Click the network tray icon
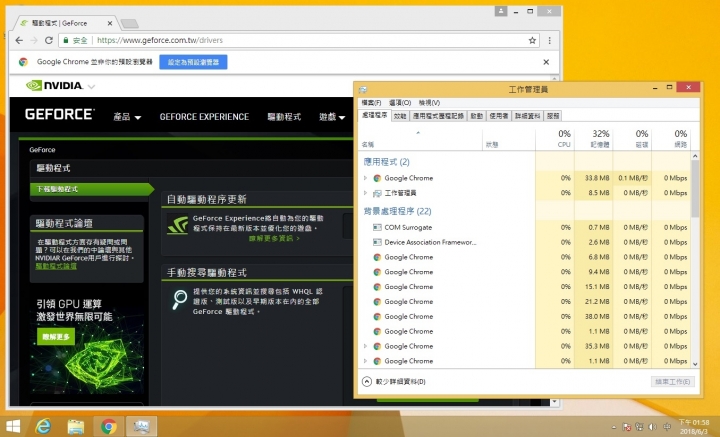Screen dimensions: 720x437 pyautogui.click(x=639, y=427)
